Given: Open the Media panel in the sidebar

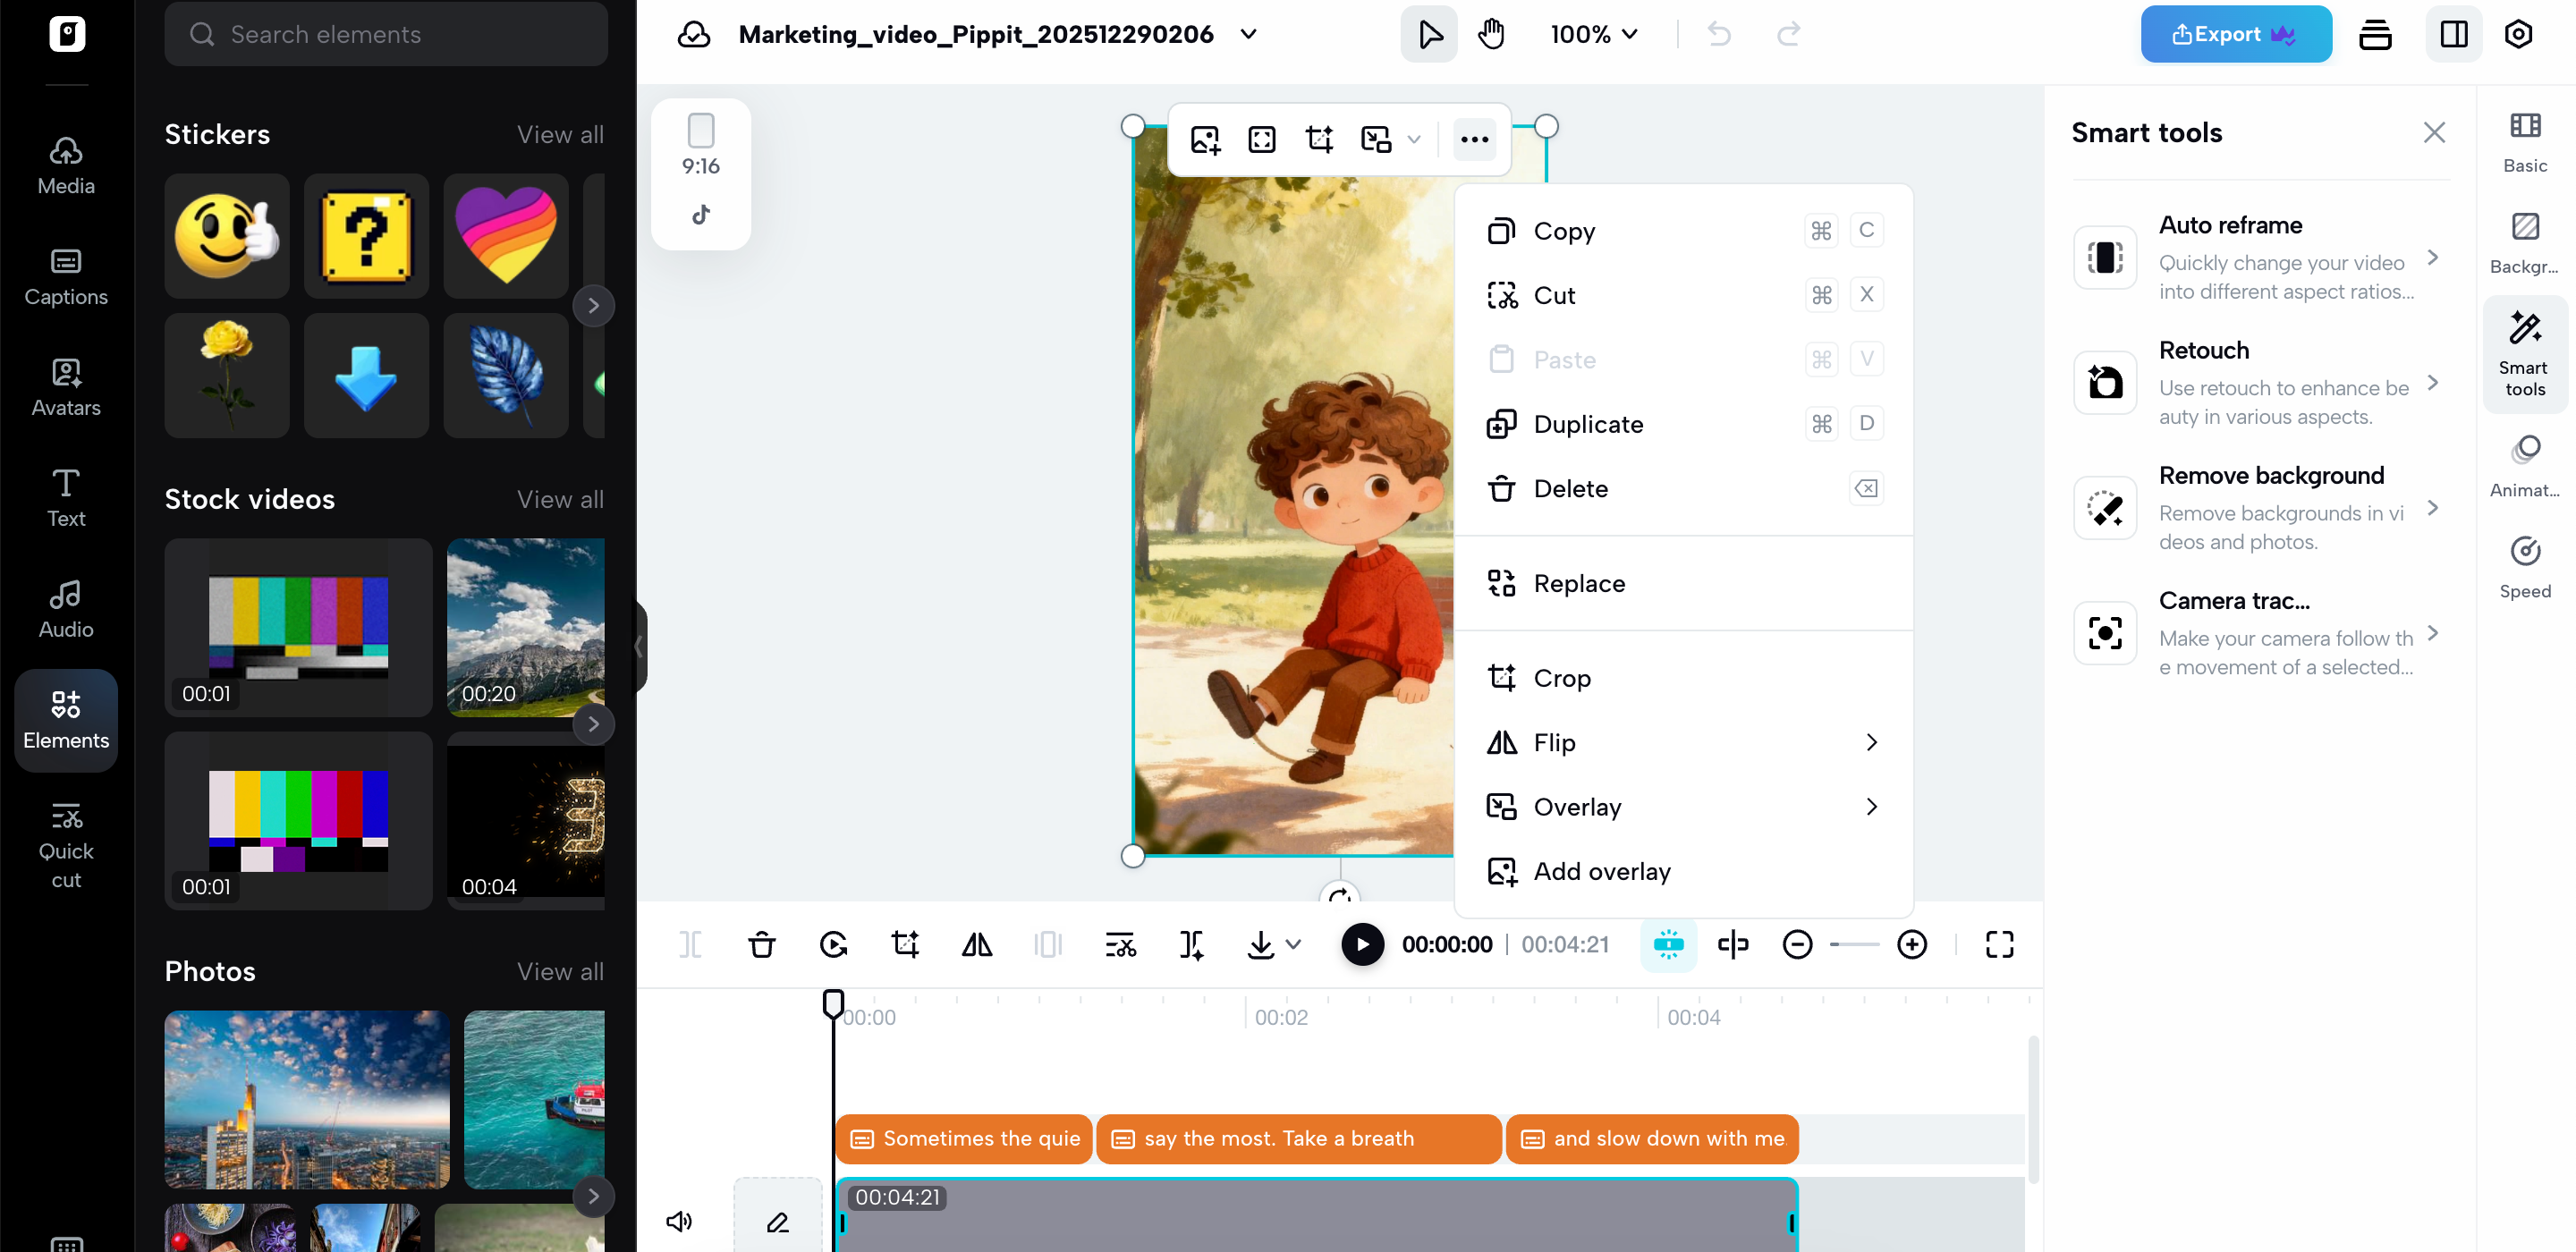Looking at the screenshot, I should point(65,163).
